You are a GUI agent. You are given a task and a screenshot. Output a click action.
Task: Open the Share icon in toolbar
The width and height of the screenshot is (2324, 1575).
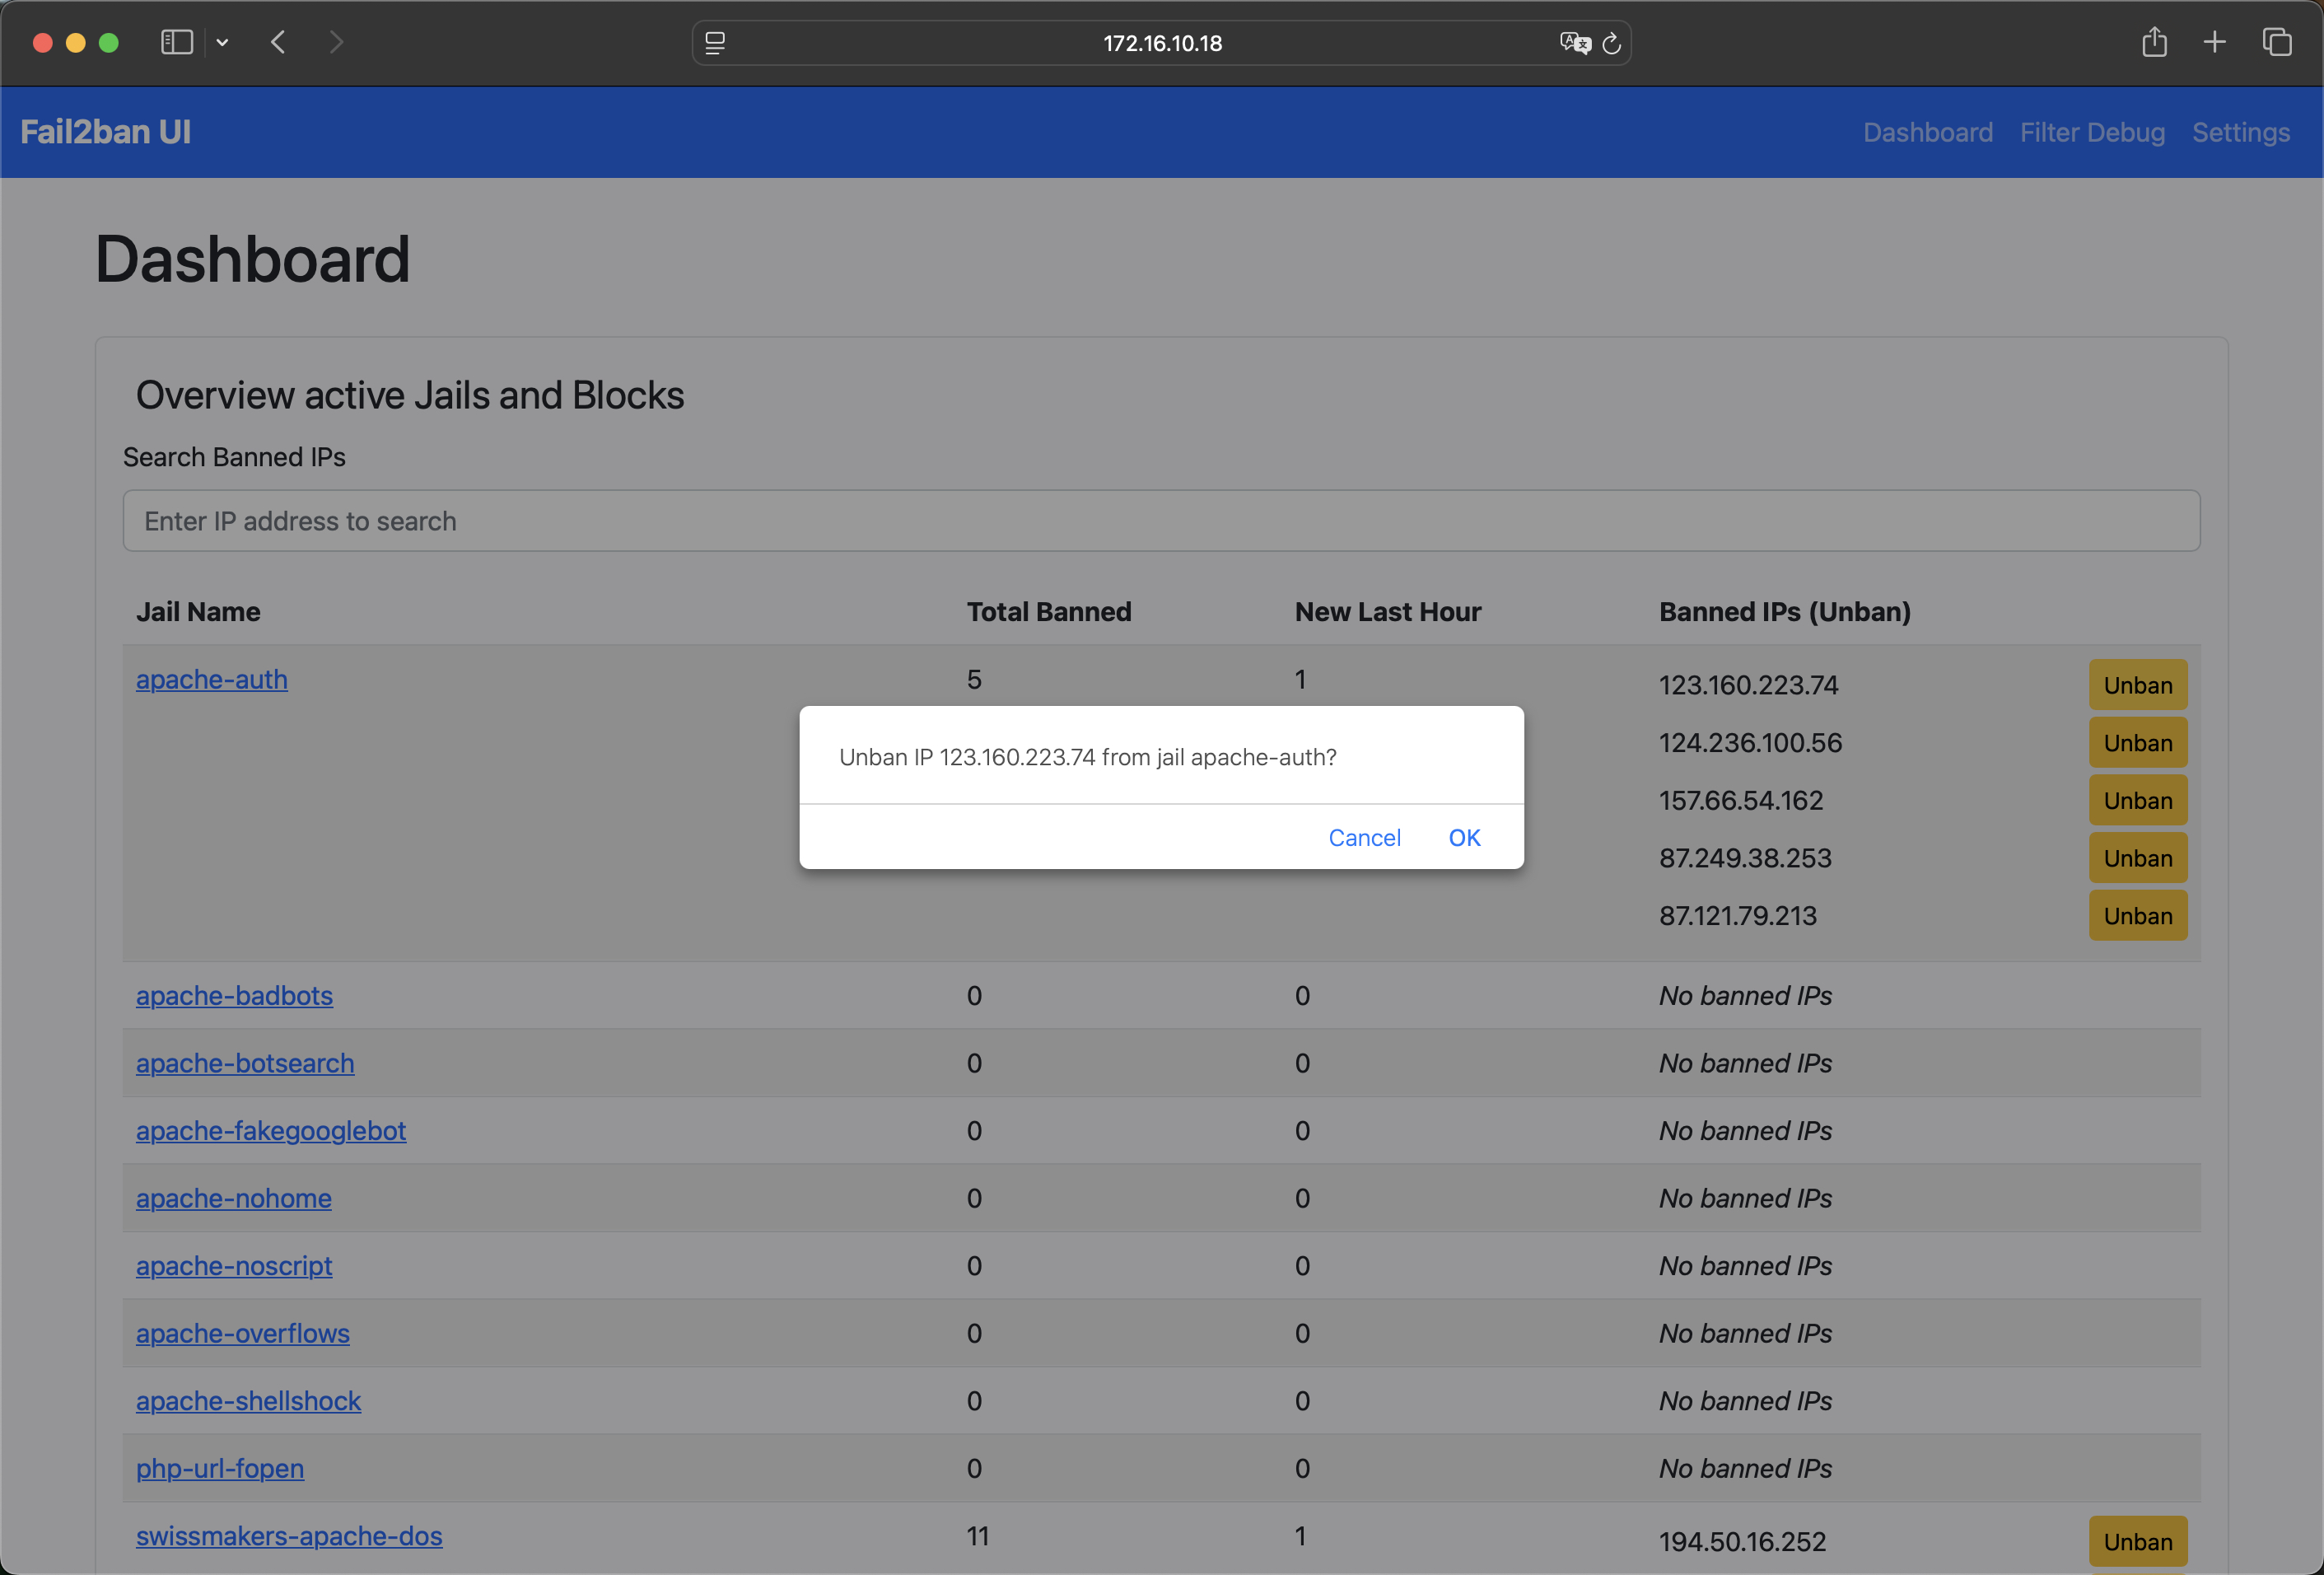[x=2154, y=42]
